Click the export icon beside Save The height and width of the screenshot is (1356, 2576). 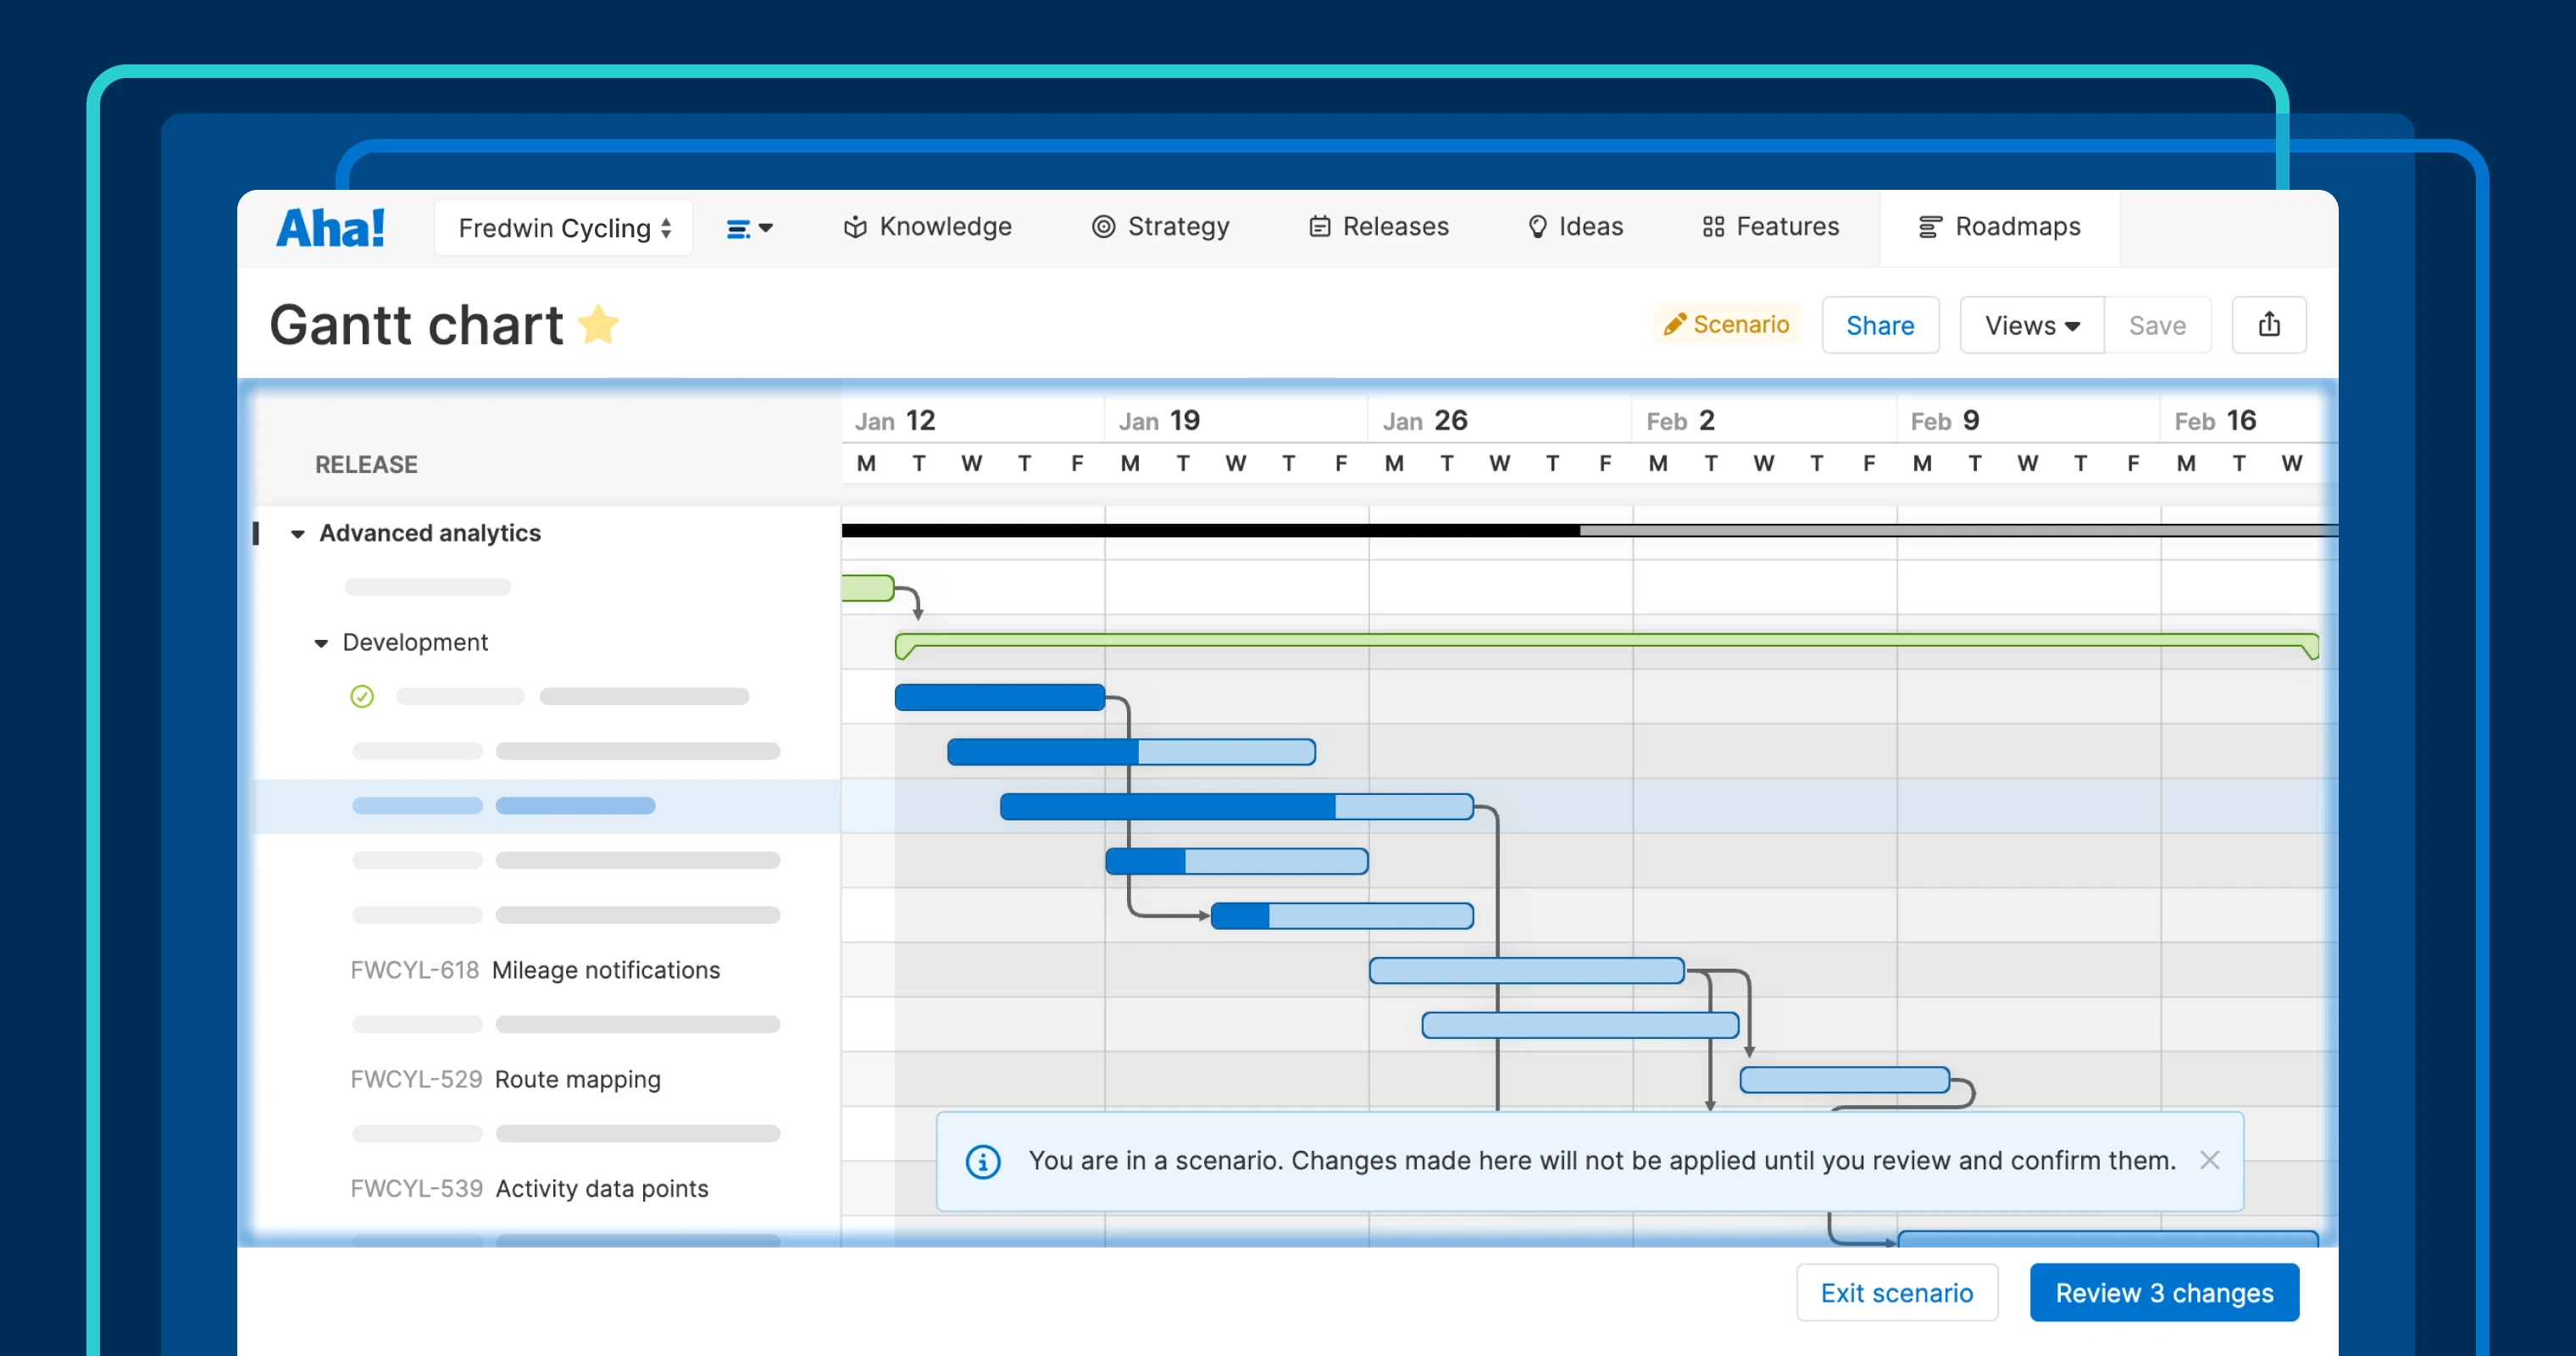tap(2269, 324)
